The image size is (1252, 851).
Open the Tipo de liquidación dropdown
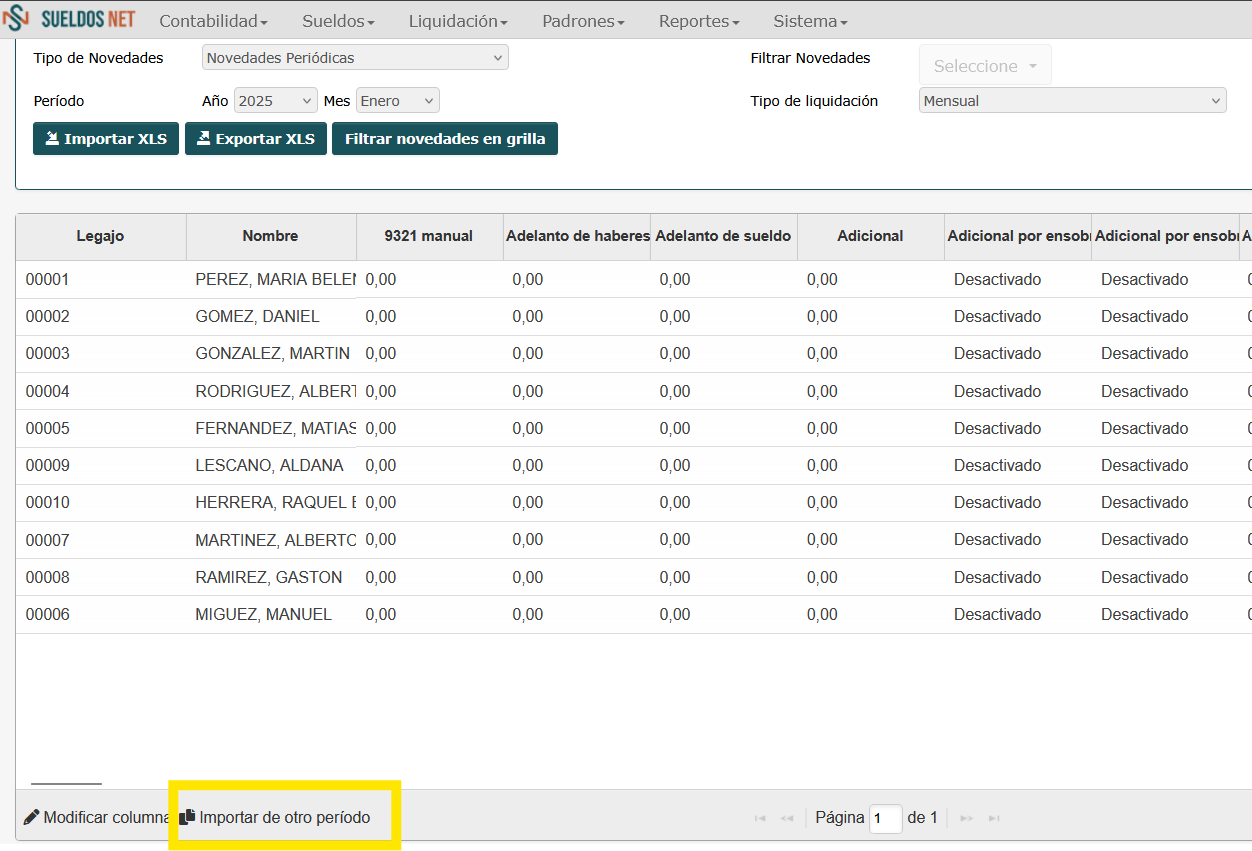[1072, 101]
